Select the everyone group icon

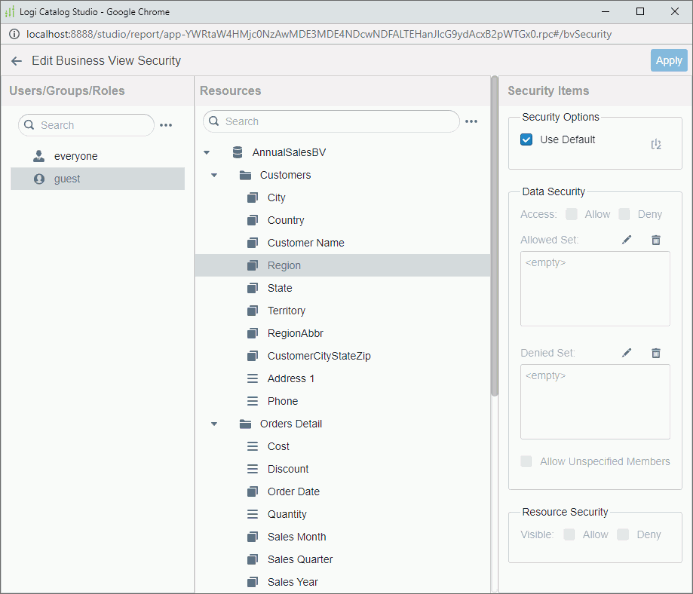point(39,156)
